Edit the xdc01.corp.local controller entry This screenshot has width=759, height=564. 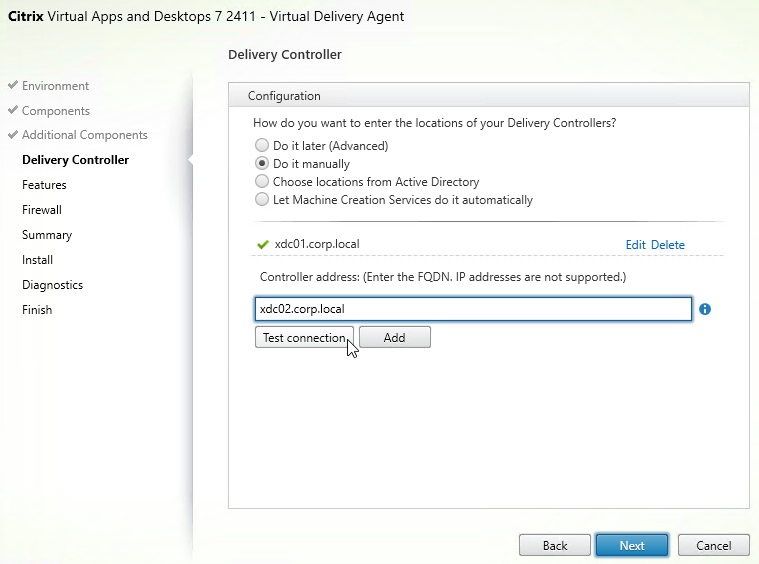[x=636, y=244]
